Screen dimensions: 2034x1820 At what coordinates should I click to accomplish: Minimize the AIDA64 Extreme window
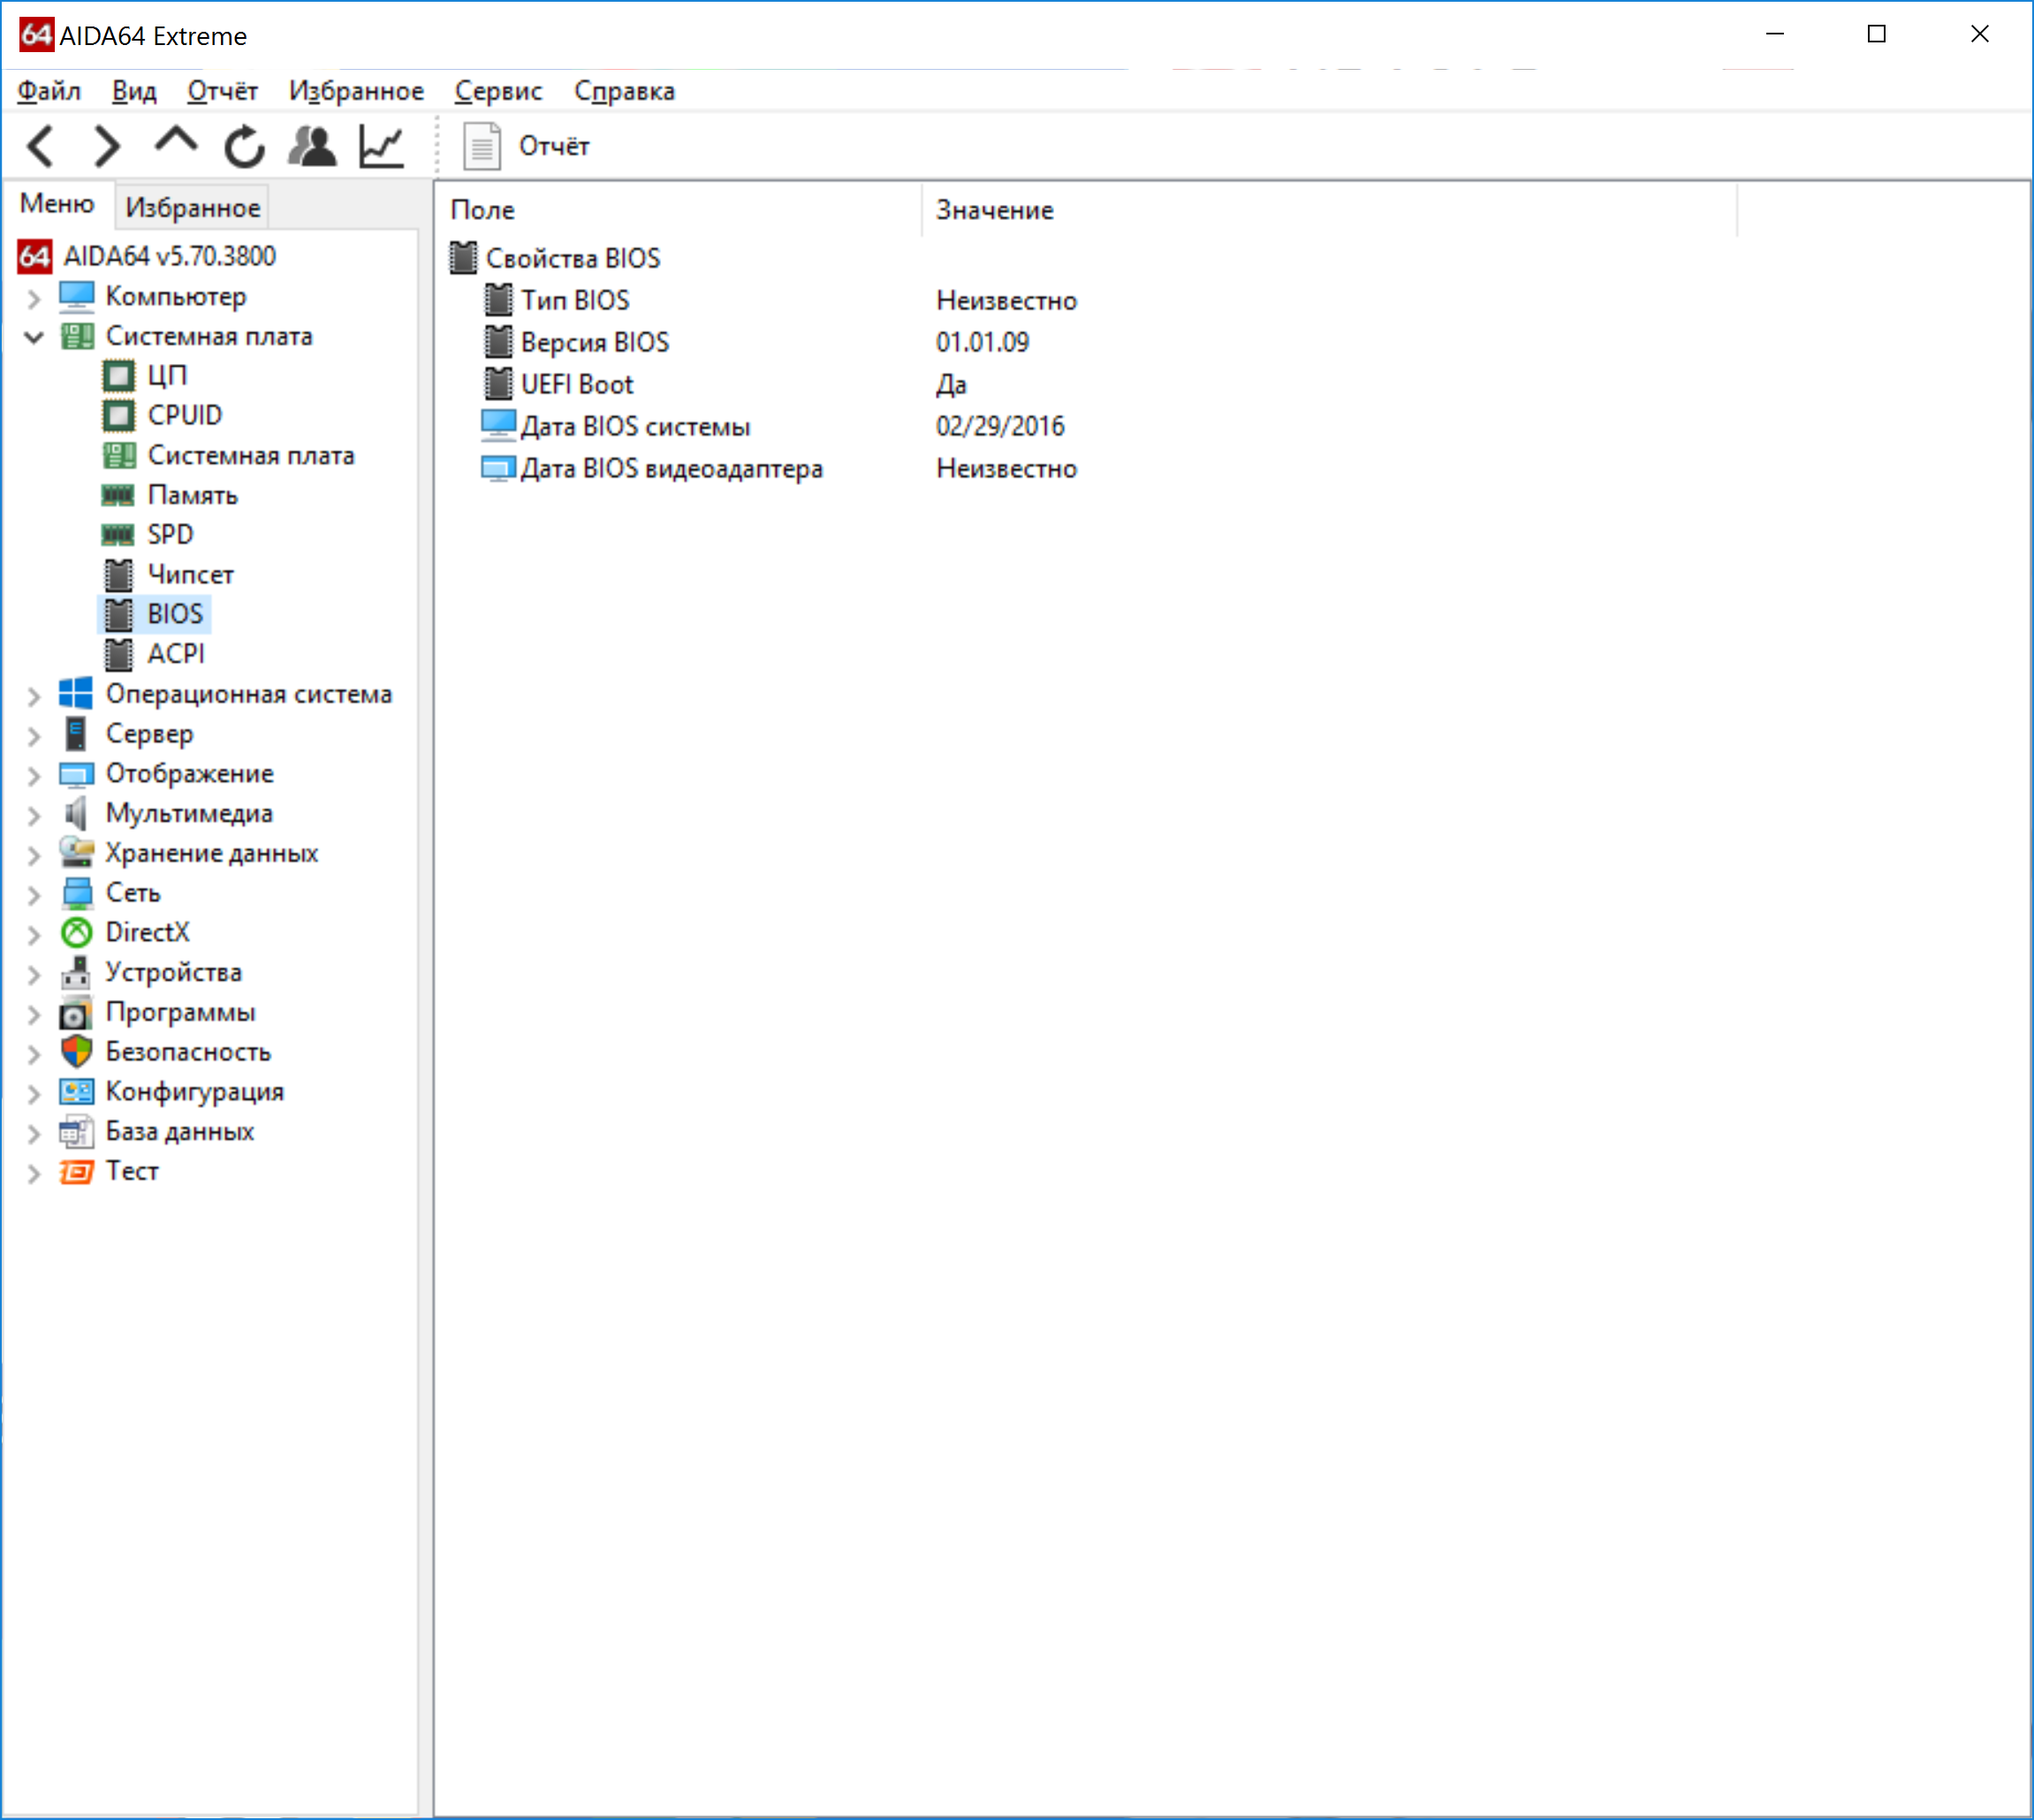point(1775,34)
